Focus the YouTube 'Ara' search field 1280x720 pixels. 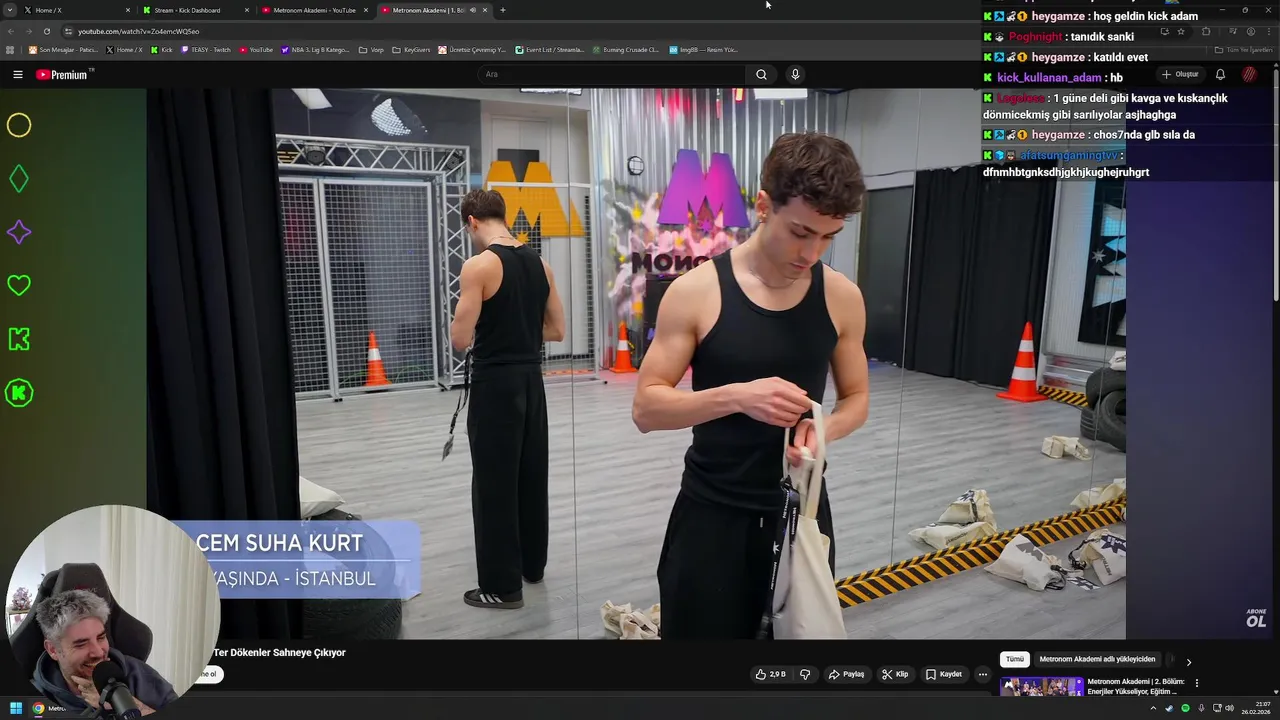click(612, 74)
